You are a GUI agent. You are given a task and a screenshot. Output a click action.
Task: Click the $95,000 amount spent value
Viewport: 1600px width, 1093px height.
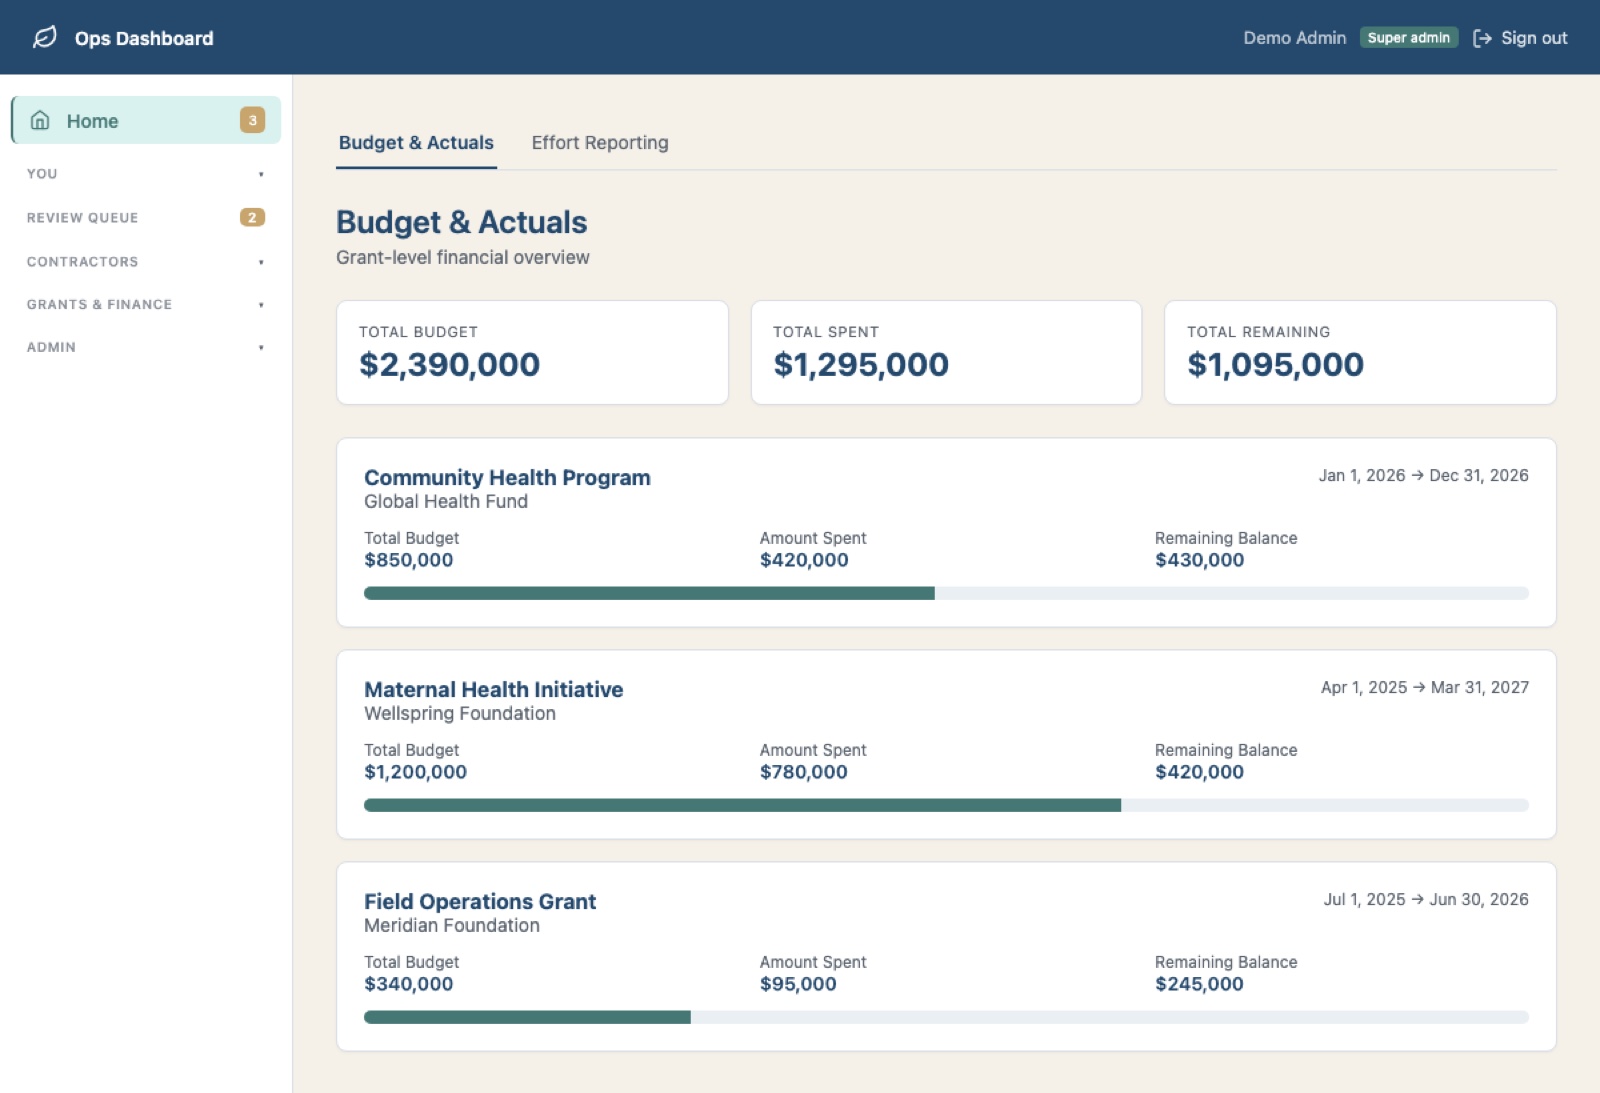(798, 984)
